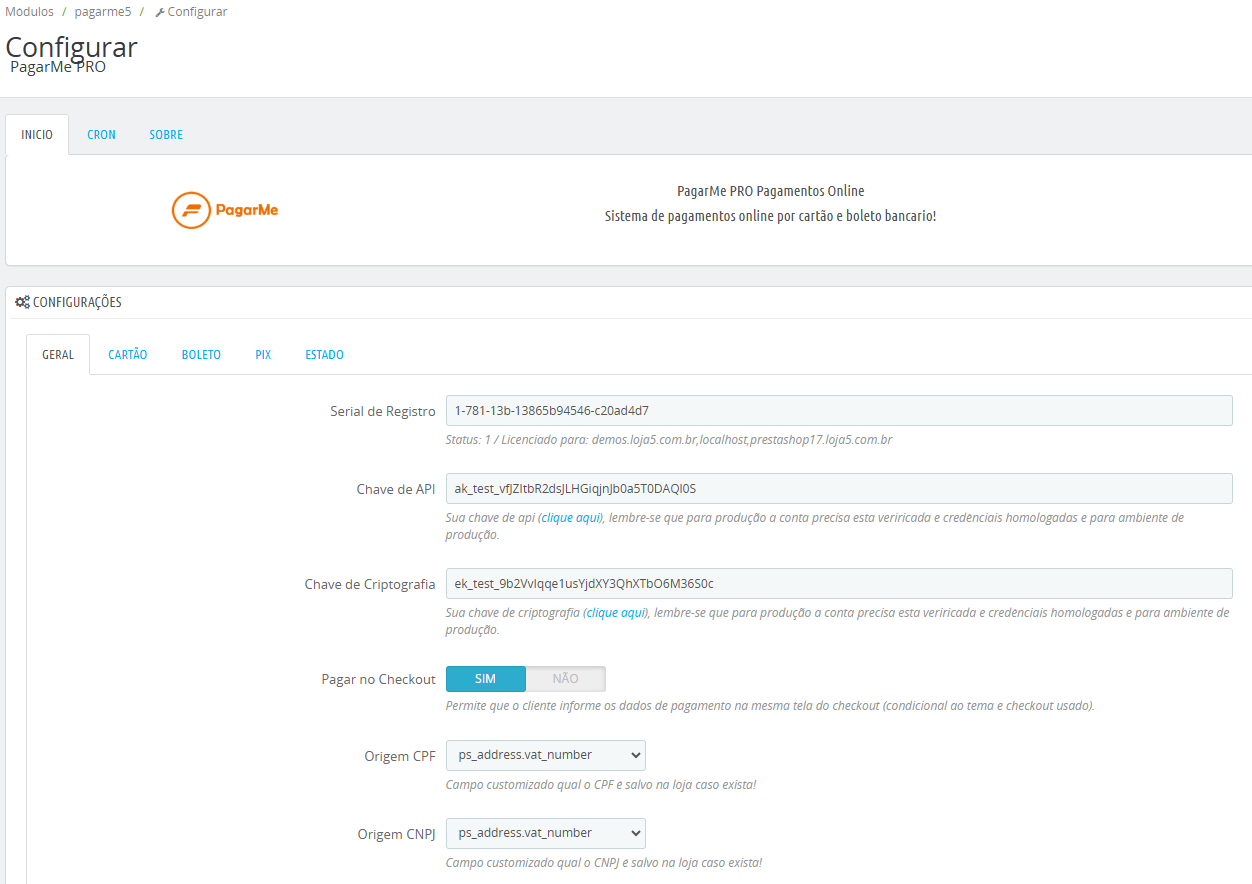Open the ESTADO settings tab
1252x884 pixels.
click(x=324, y=355)
